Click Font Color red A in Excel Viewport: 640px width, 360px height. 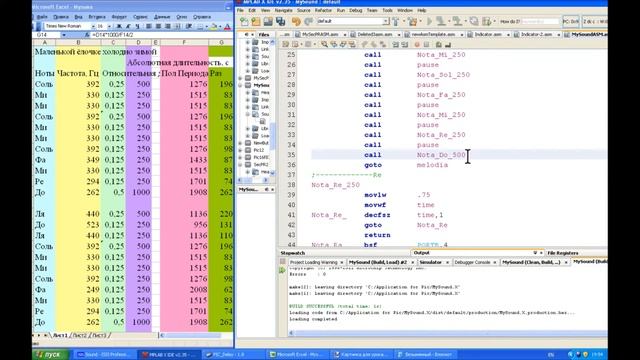point(227,26)
